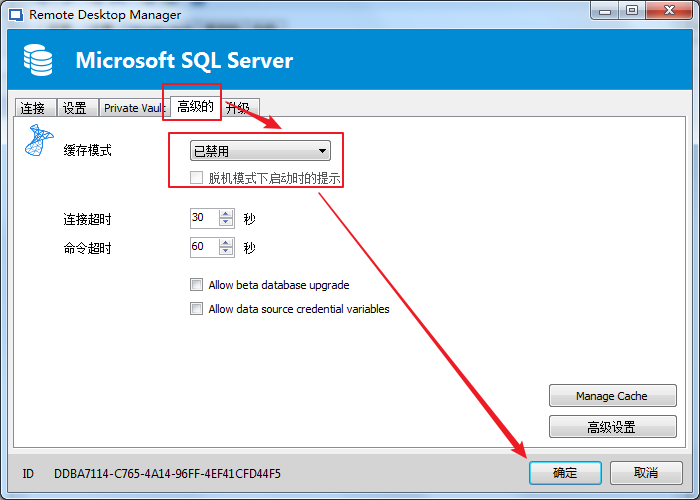Click the Manage Cache button
The height and width of the screenshot is (500, 700).
click(x=612, y=396)
